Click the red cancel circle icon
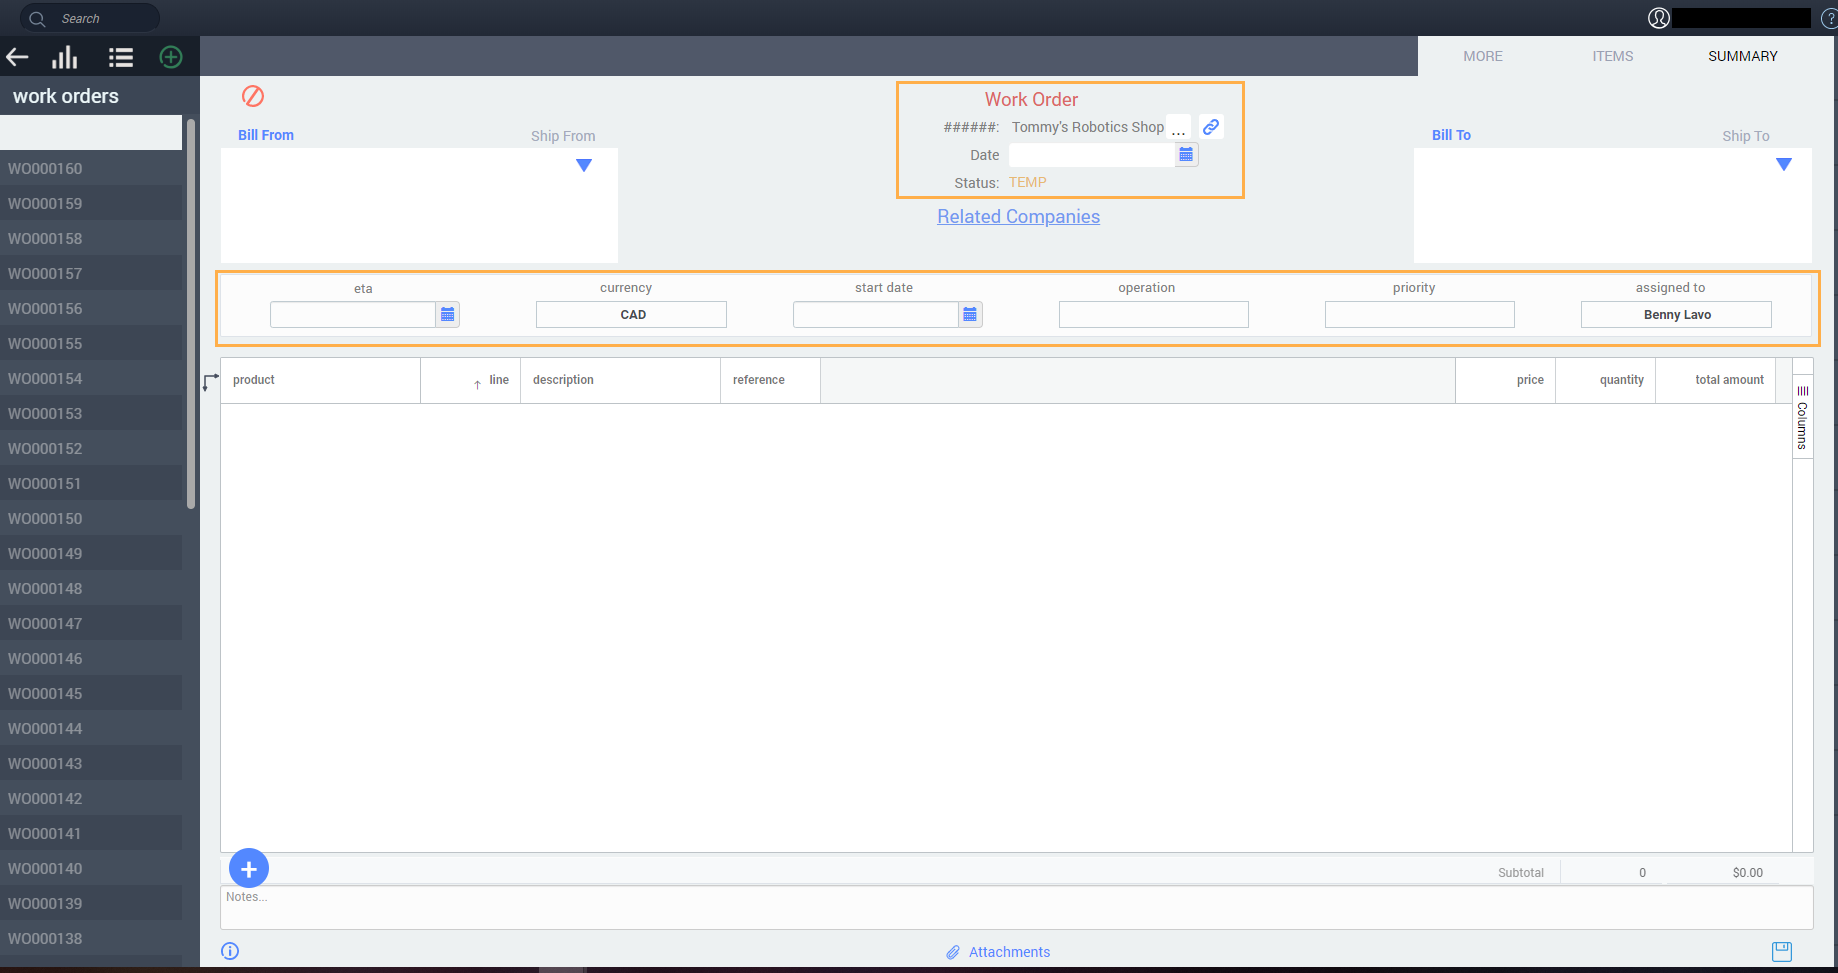 tap(253, 96)
